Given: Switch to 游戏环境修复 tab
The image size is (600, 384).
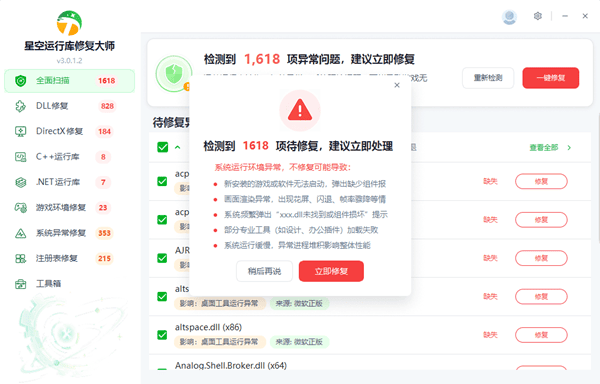Looking at the screenshot, I should pyautogui.click(x=69, y=208).
